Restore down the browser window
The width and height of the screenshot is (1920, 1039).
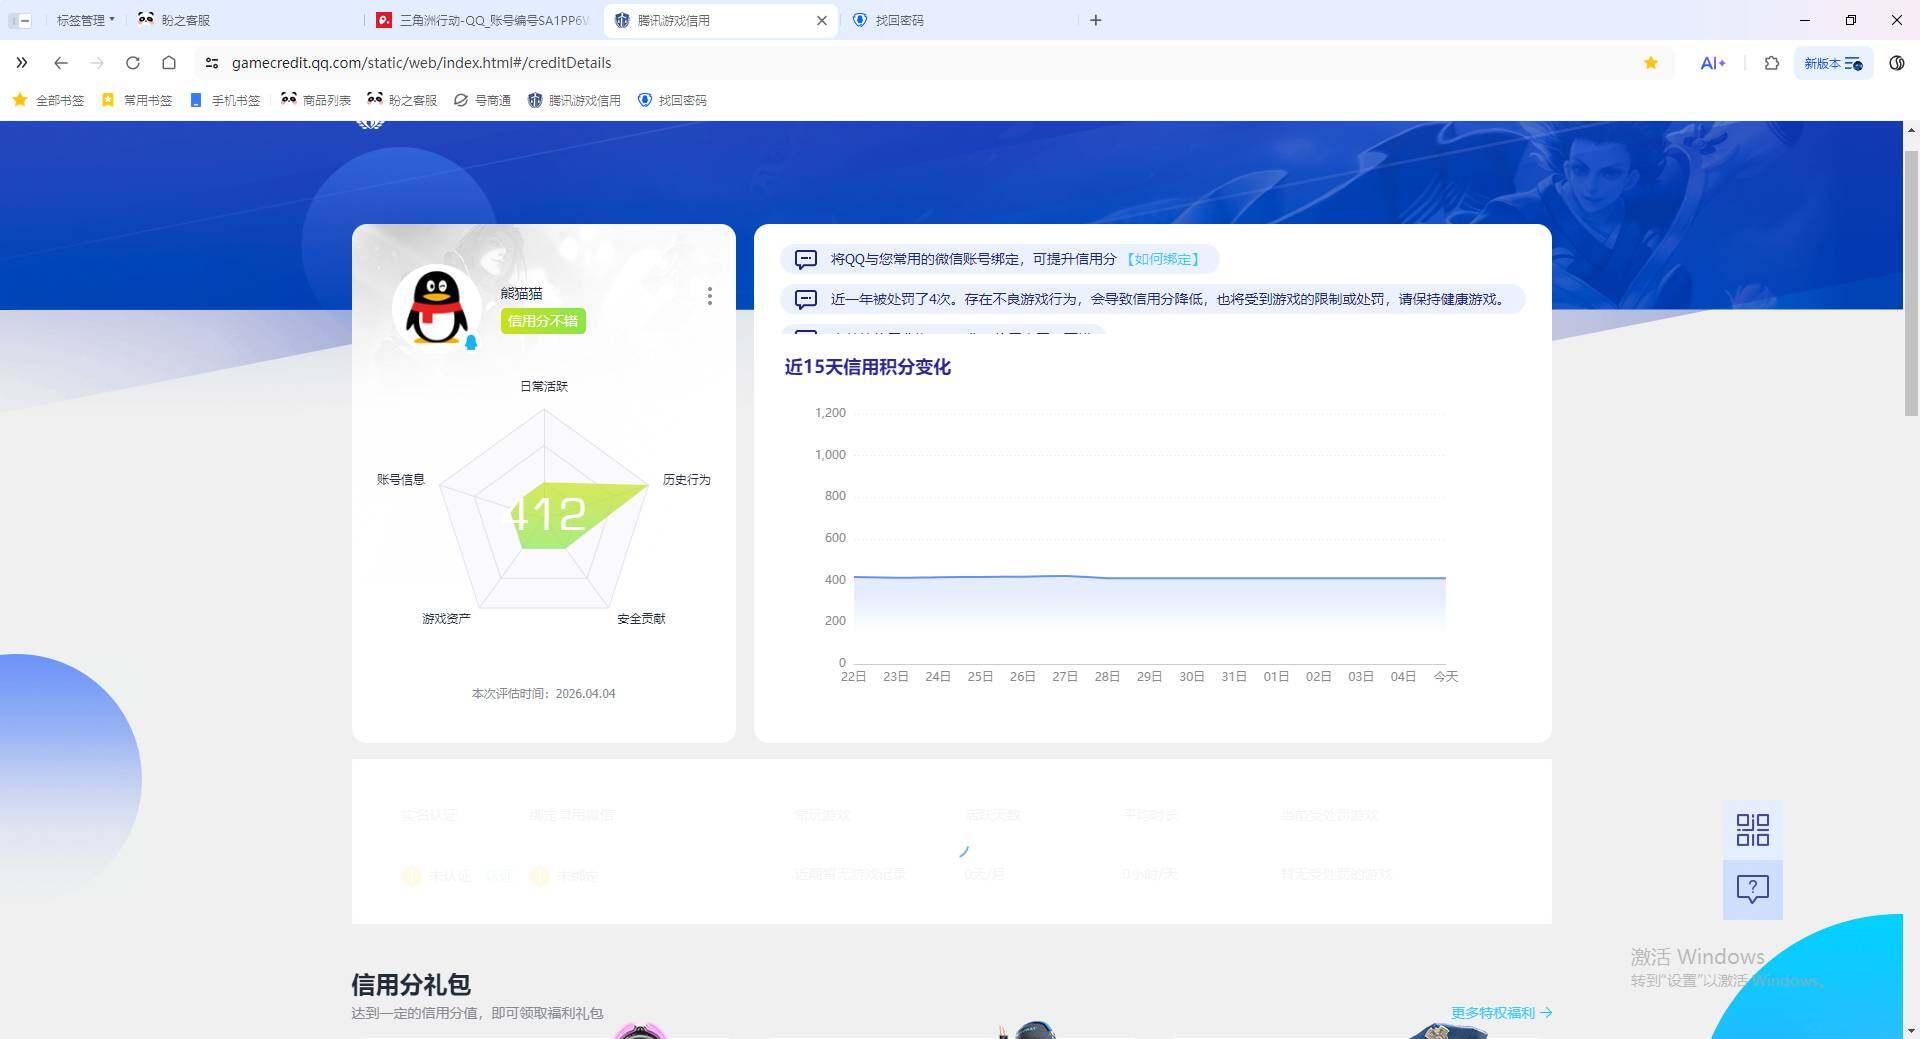pos(1851,20)
